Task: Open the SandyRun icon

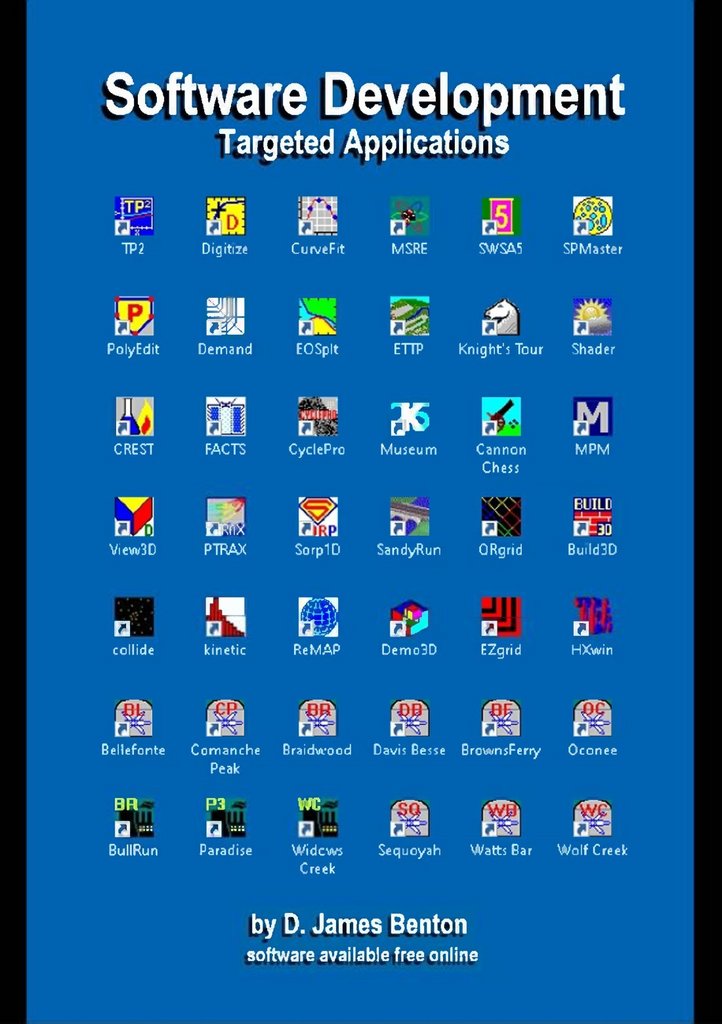Action: (x=409, y=517)
